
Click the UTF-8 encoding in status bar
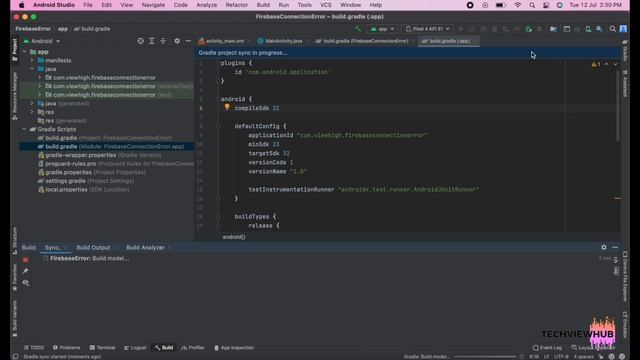click(562, 357)
